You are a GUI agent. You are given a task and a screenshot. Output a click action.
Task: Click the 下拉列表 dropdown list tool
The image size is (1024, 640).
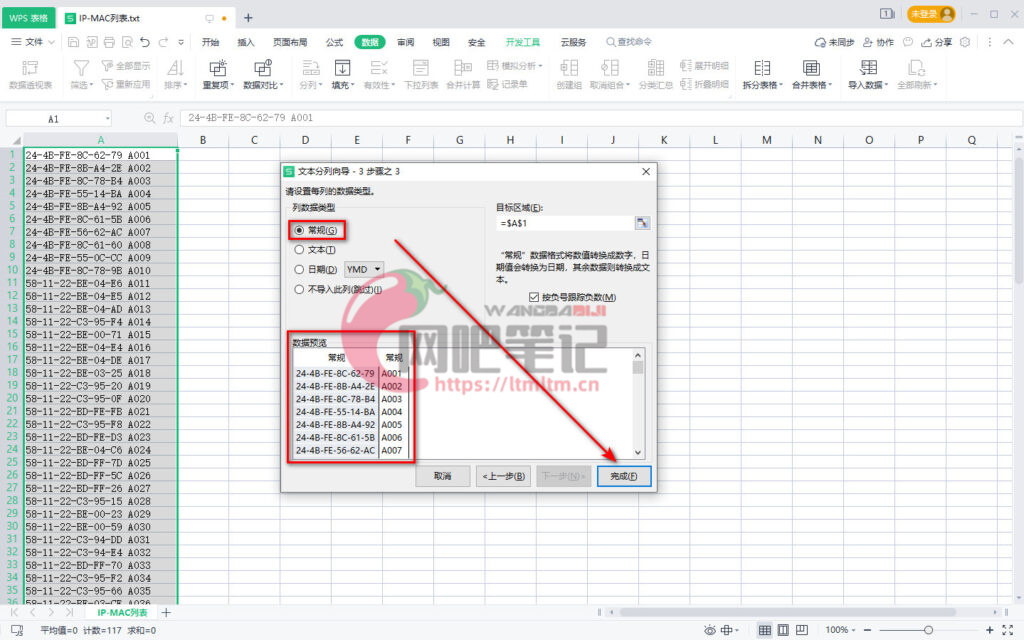click(x=421, y=74)
